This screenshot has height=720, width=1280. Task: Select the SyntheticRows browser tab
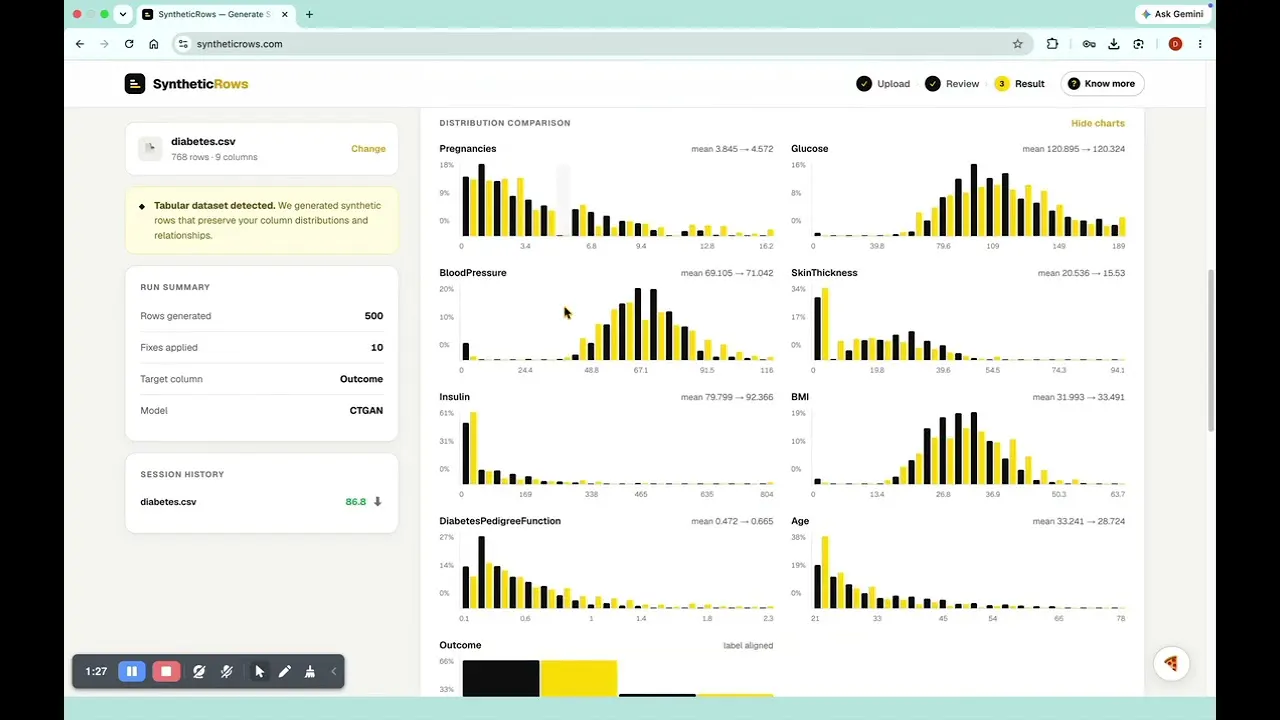[x=215, y=15]
